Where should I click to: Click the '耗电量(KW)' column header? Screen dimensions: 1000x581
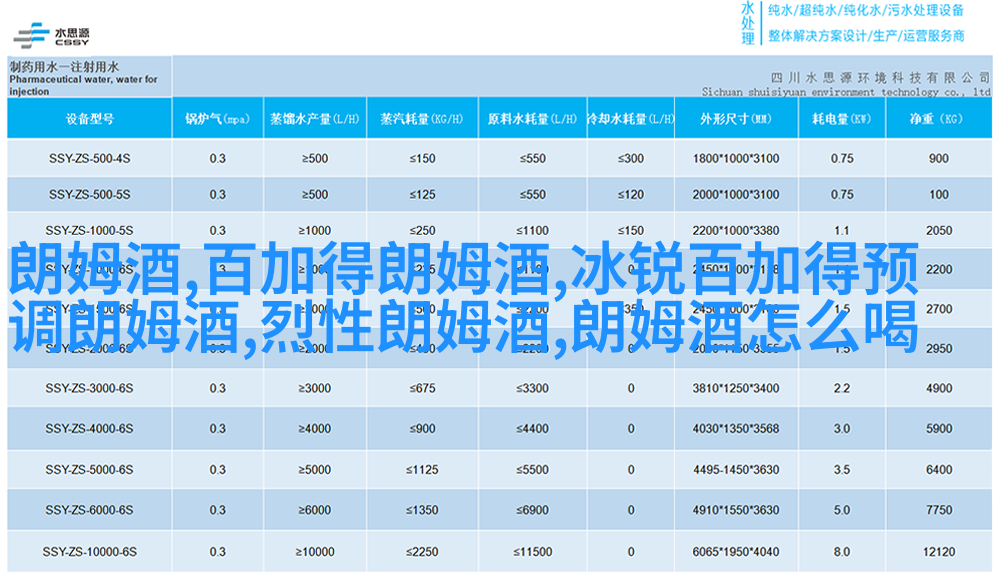tap(841, 119)
